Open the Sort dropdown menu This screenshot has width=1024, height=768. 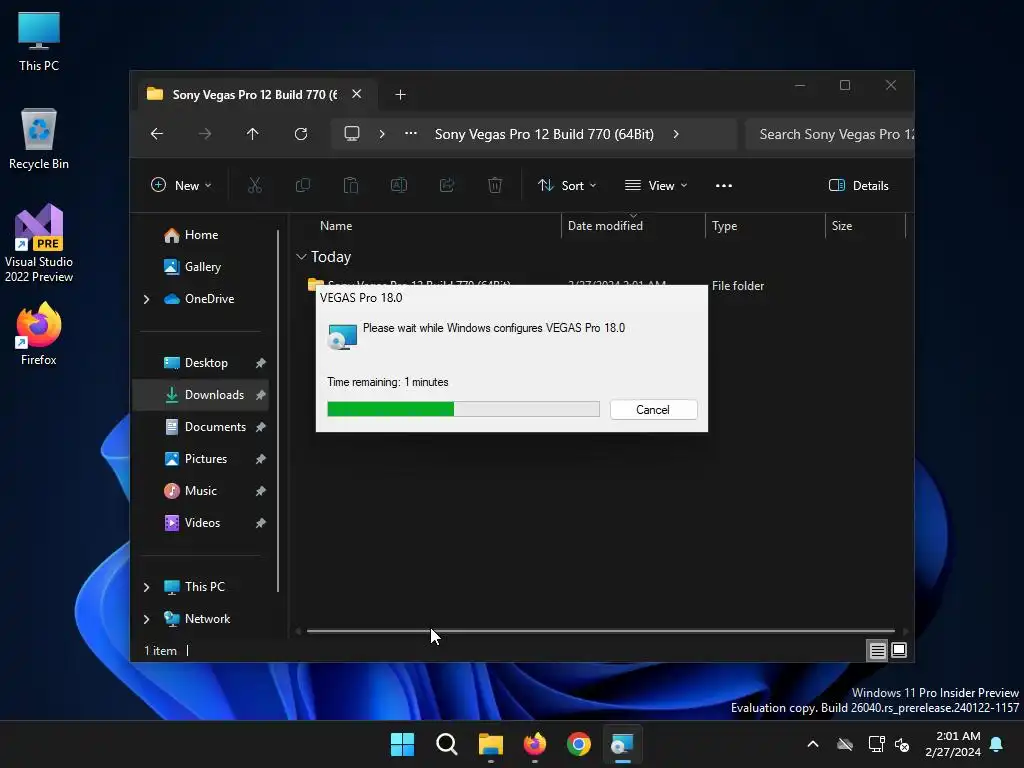click(x=567, y=185)
